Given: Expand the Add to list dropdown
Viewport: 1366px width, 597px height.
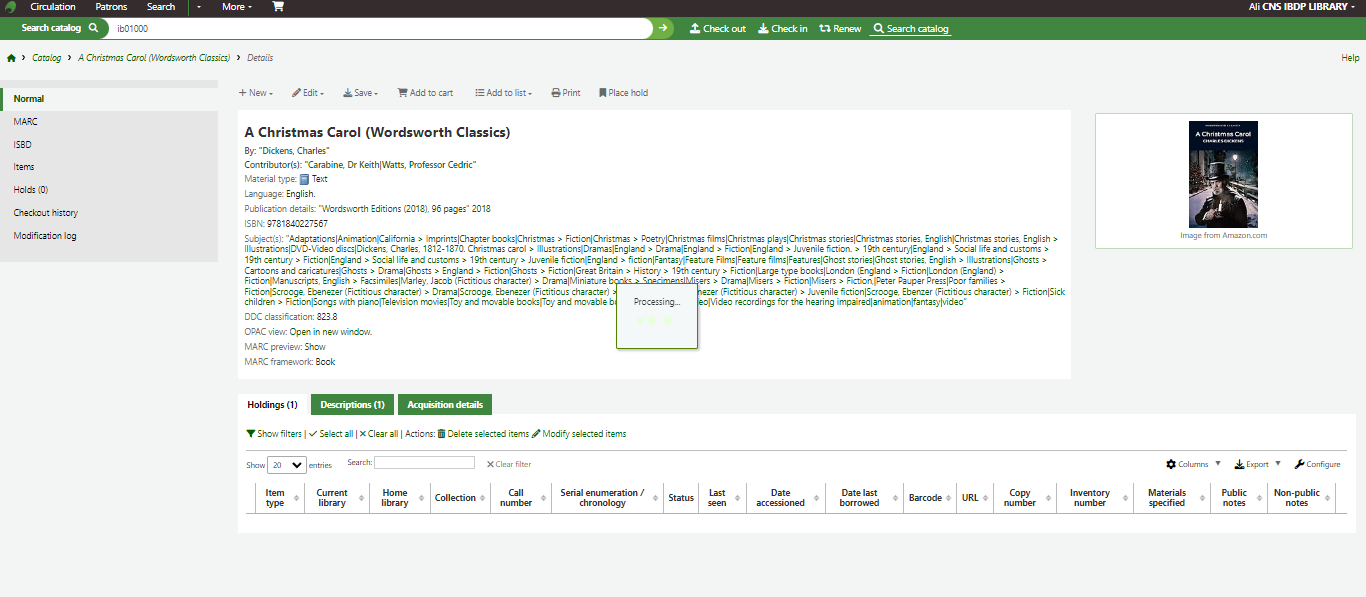Looking at the screenshot, I should pos(503,93).
